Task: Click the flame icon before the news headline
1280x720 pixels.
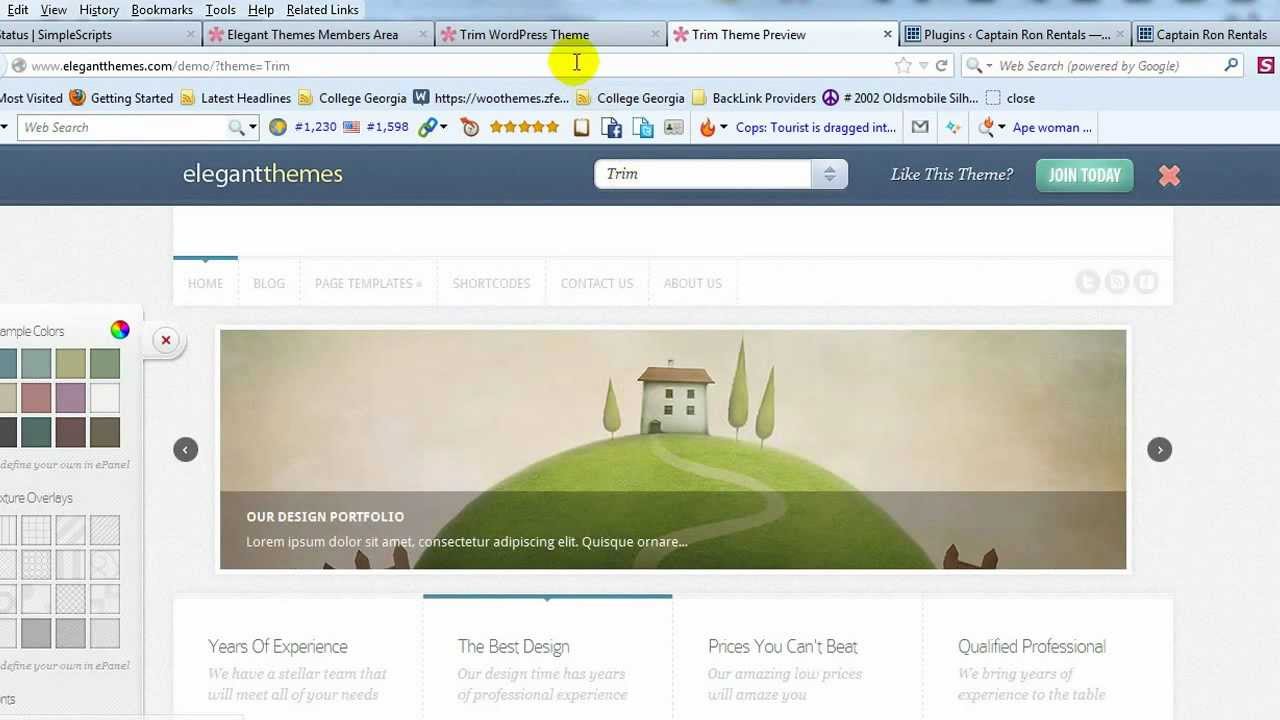Action: click(x=707, y=127)
